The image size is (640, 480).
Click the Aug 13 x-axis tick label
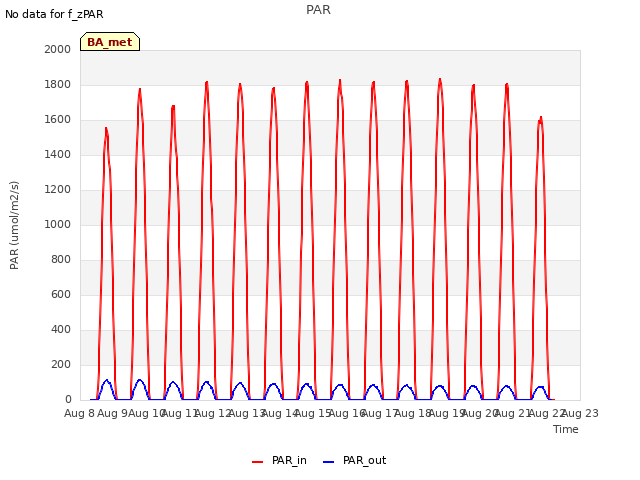click(247, 413)
